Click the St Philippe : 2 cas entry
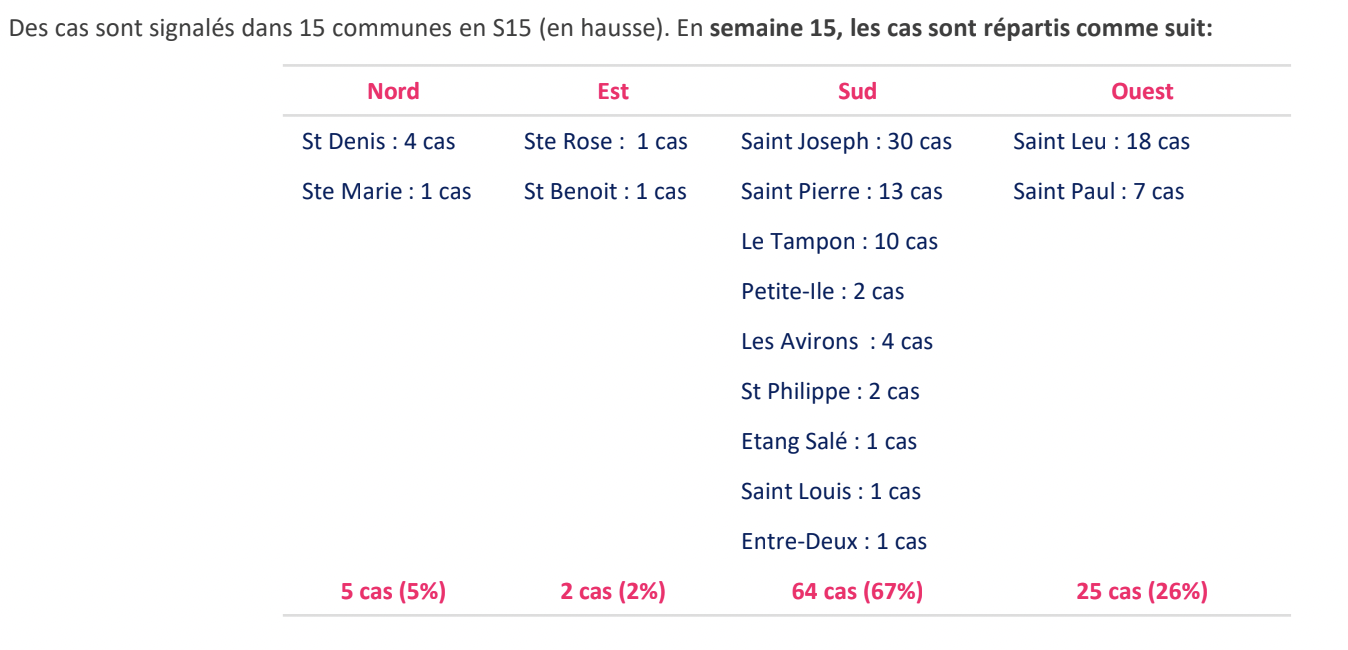 [830, 392]
